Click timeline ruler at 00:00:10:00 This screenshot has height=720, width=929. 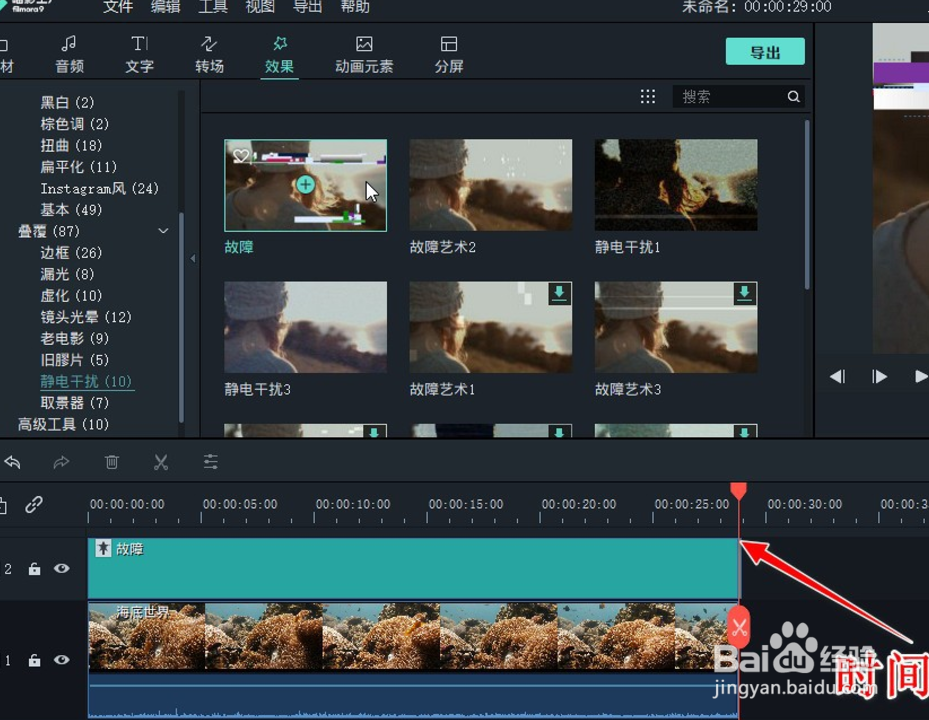tap(353, 505)
